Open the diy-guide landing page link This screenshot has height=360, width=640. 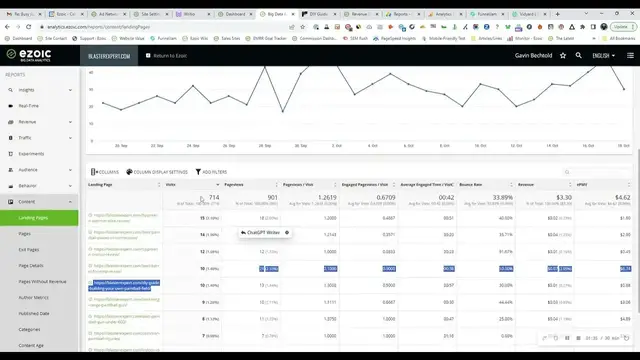124,285
